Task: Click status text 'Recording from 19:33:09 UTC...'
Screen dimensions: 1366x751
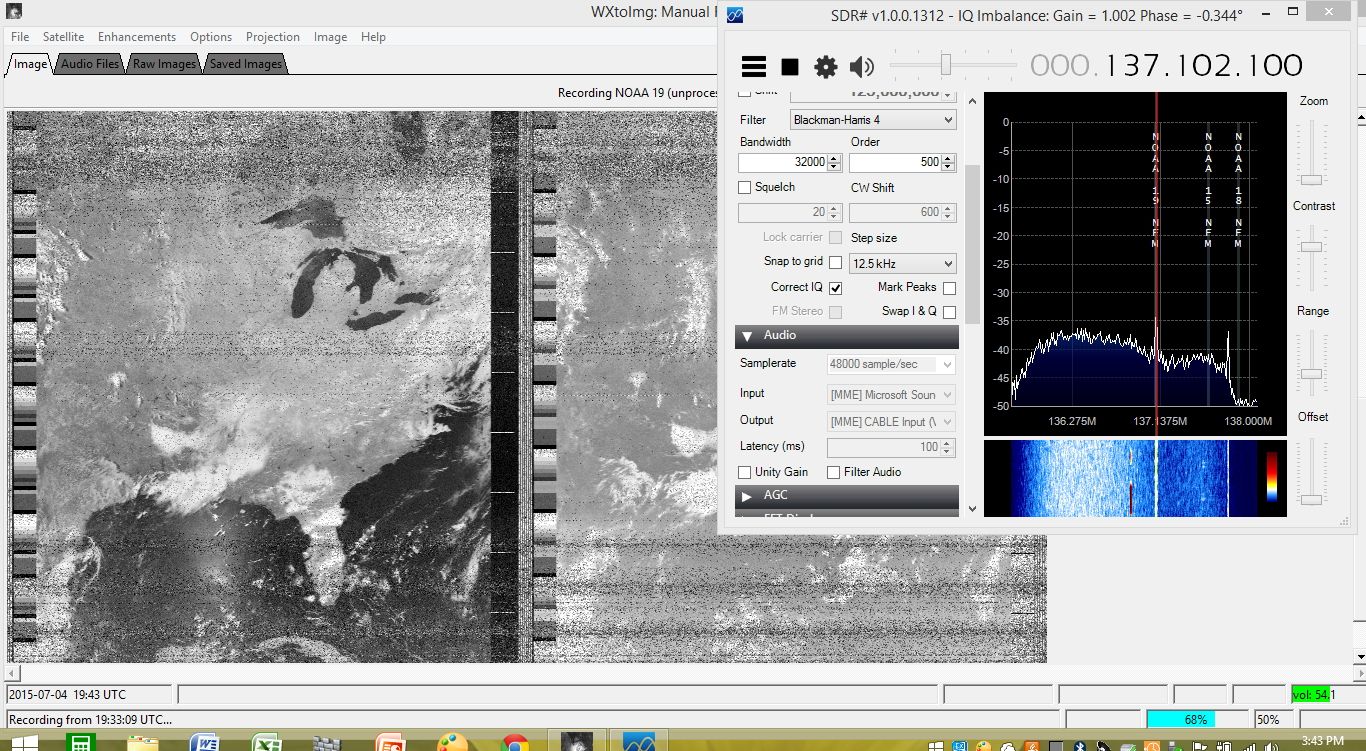Action: coord(90,719)
